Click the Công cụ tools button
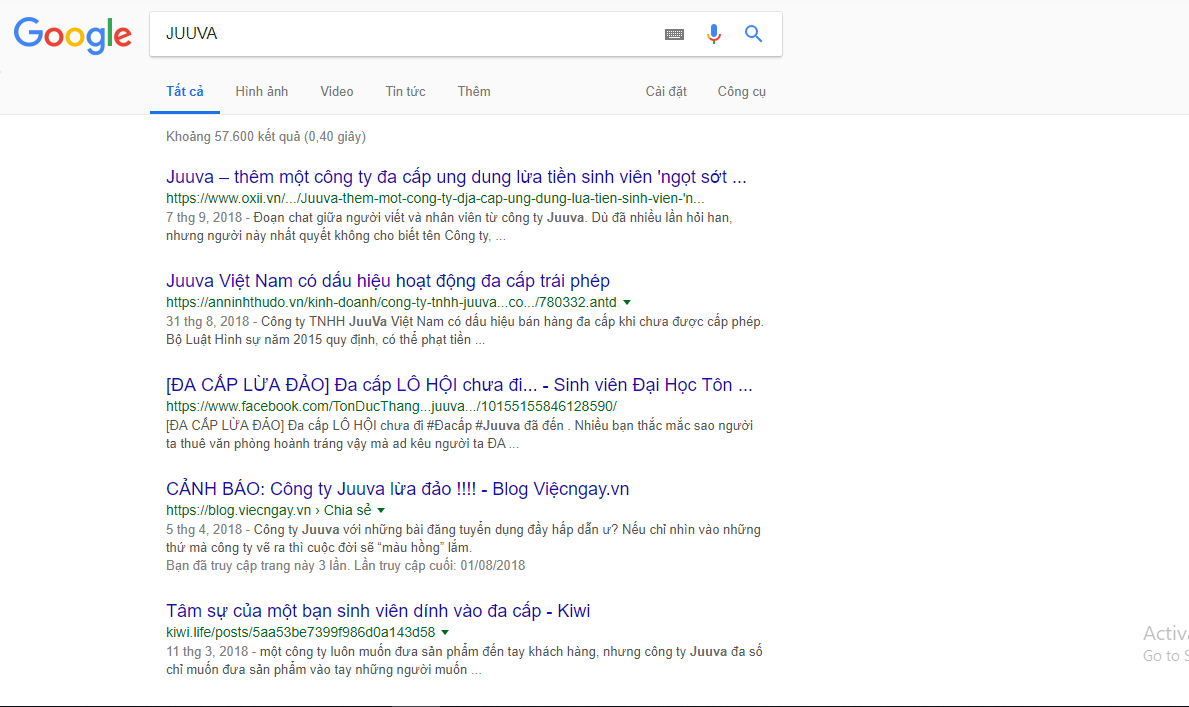This screenshot has width=1189, height=707. tap(741, 92)
